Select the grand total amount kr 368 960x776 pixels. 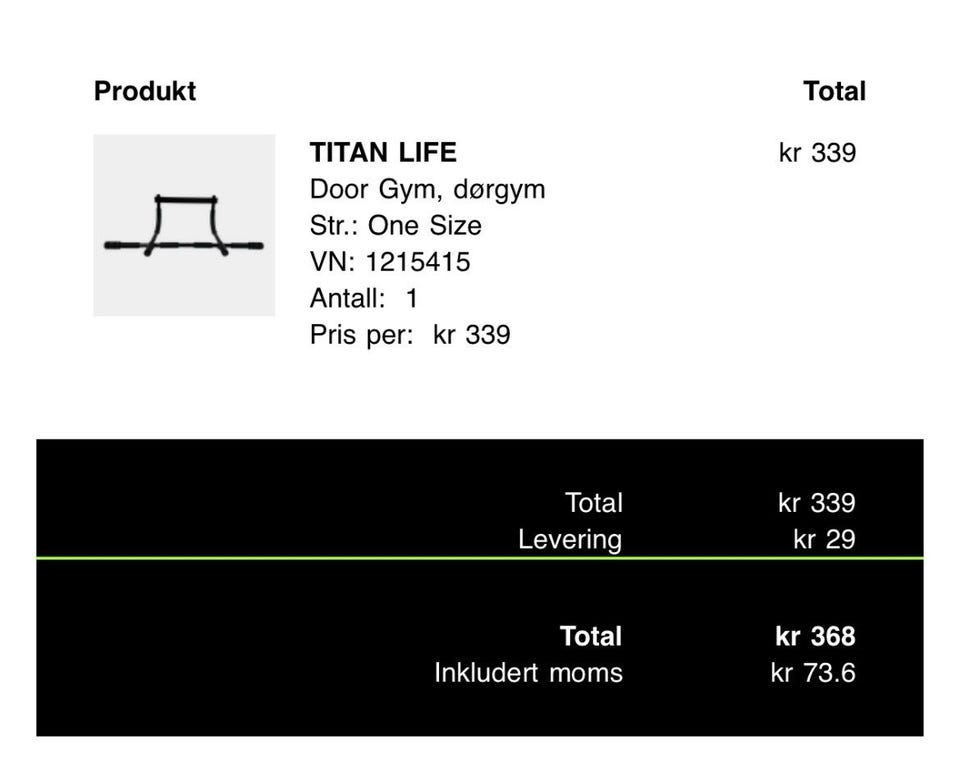pos(815,636)
